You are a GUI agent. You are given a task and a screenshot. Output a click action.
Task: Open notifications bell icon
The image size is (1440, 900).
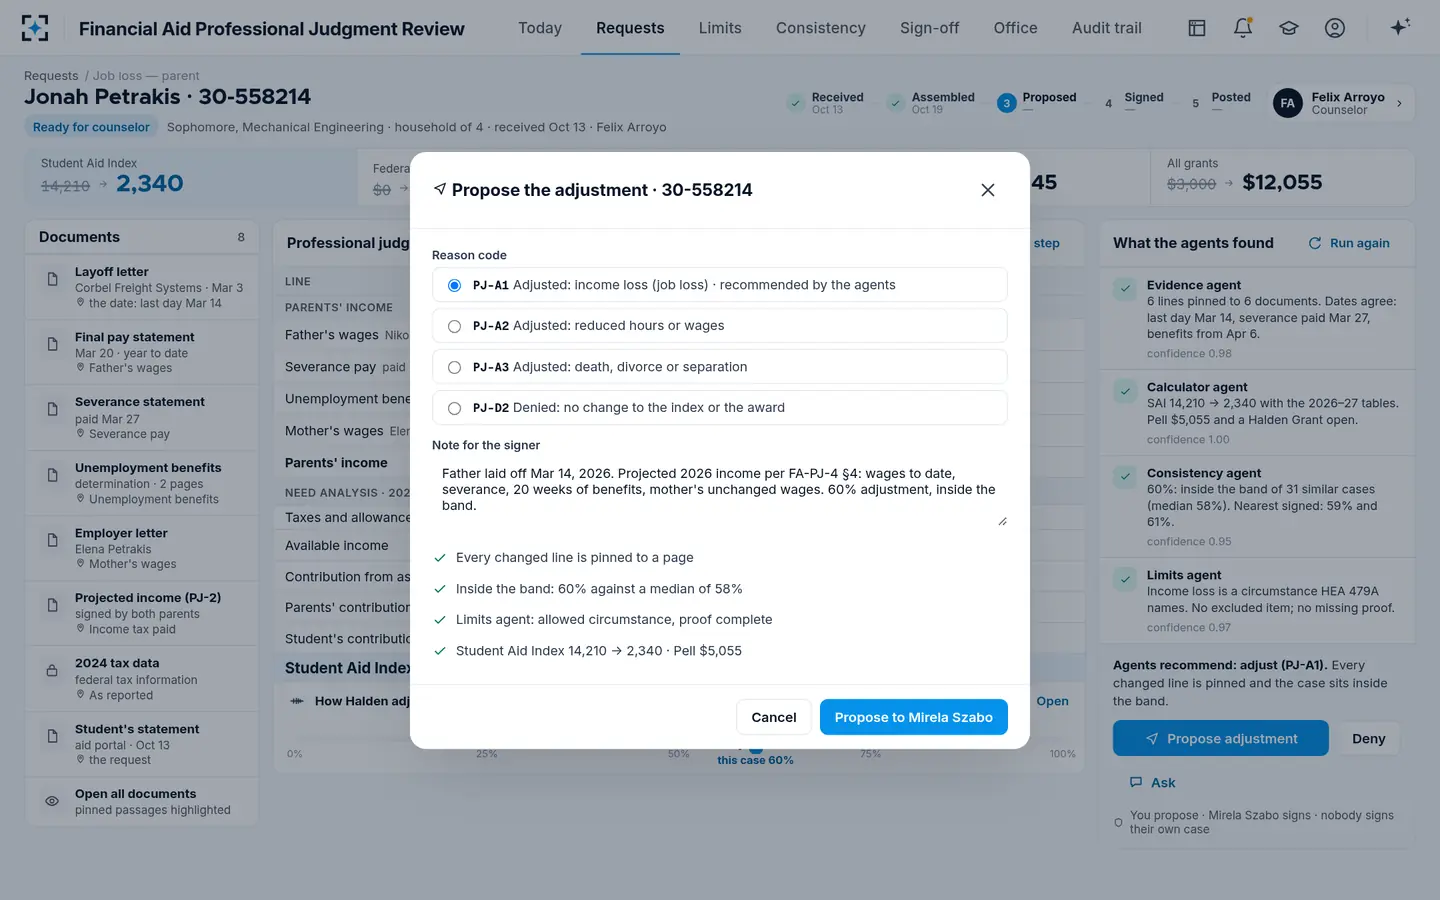pos(1243,28)
